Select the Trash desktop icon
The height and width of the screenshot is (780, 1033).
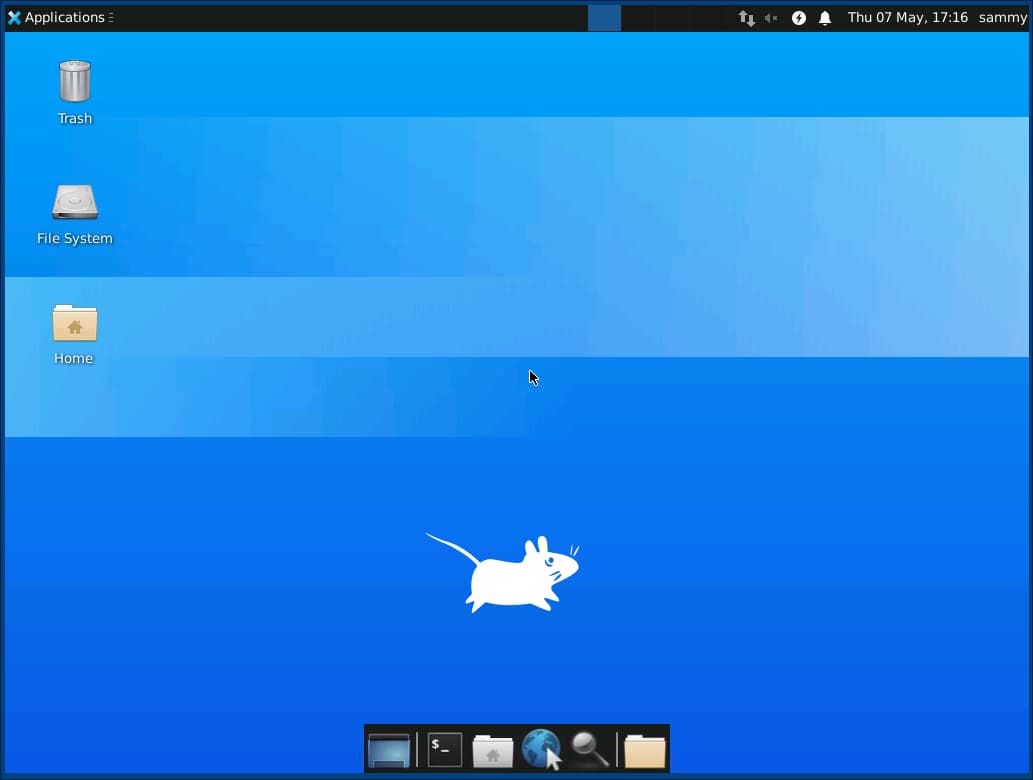[x=74, y=92]
